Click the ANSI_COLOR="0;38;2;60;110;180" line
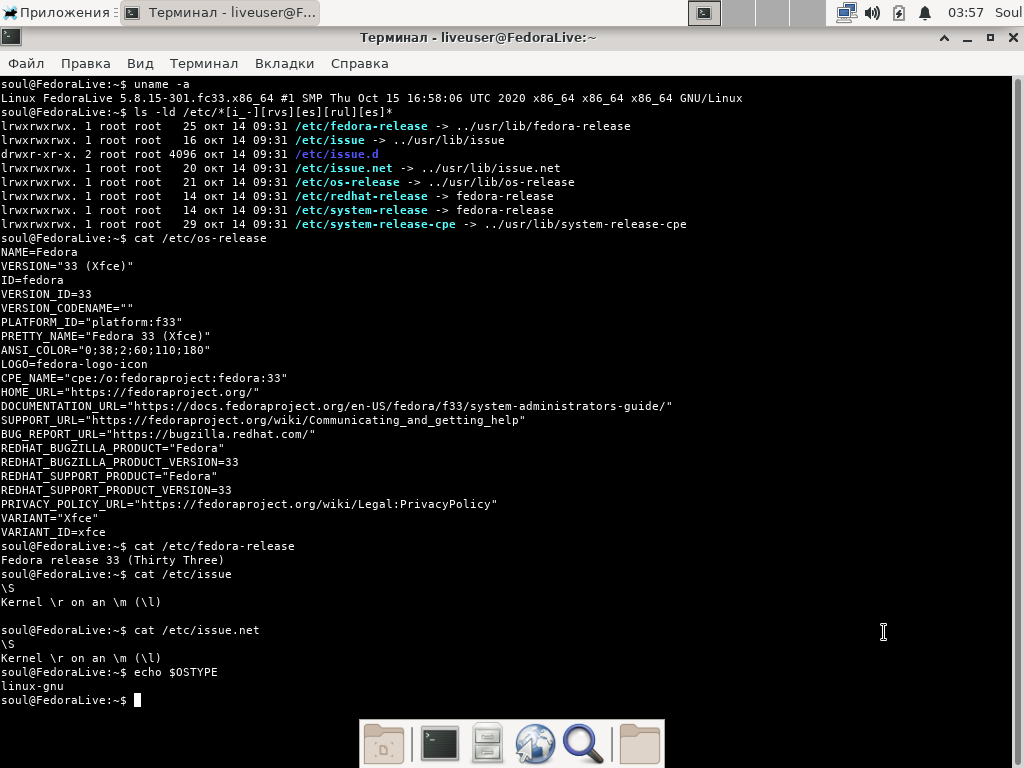1024x768 pixels. tap(106, 350)
